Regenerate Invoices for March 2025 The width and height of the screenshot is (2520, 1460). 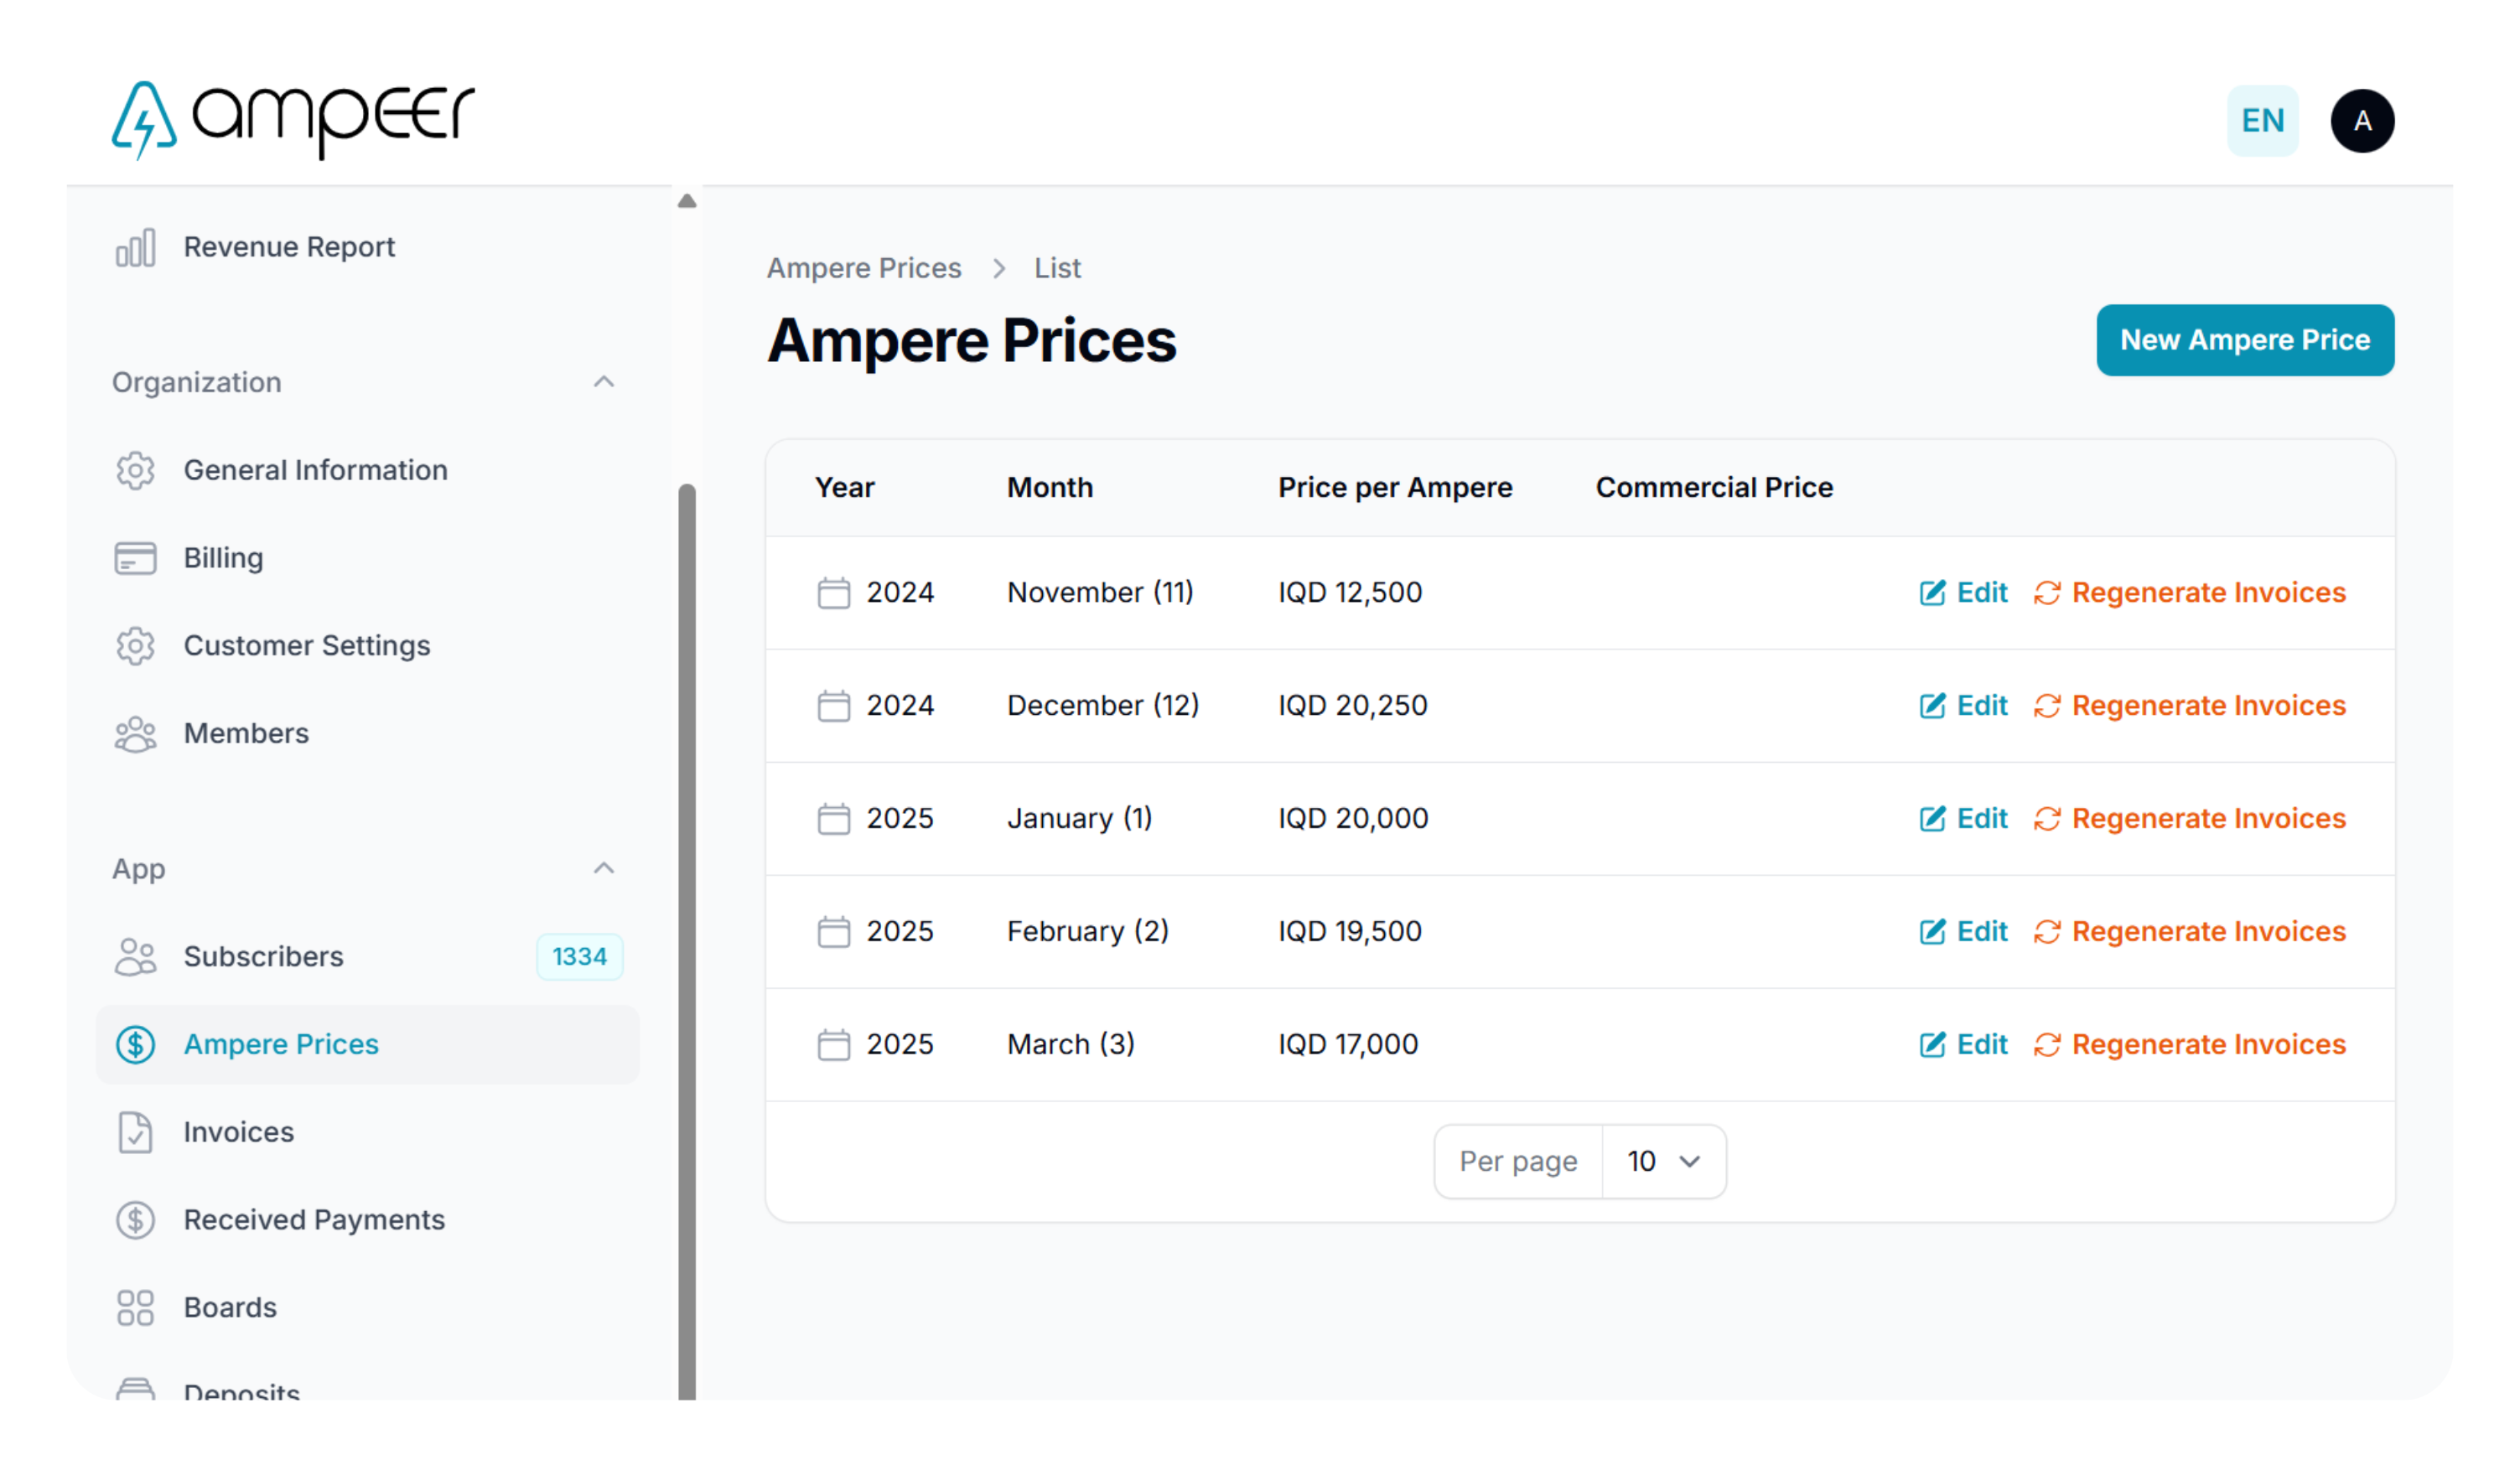pos(2189,1045)
